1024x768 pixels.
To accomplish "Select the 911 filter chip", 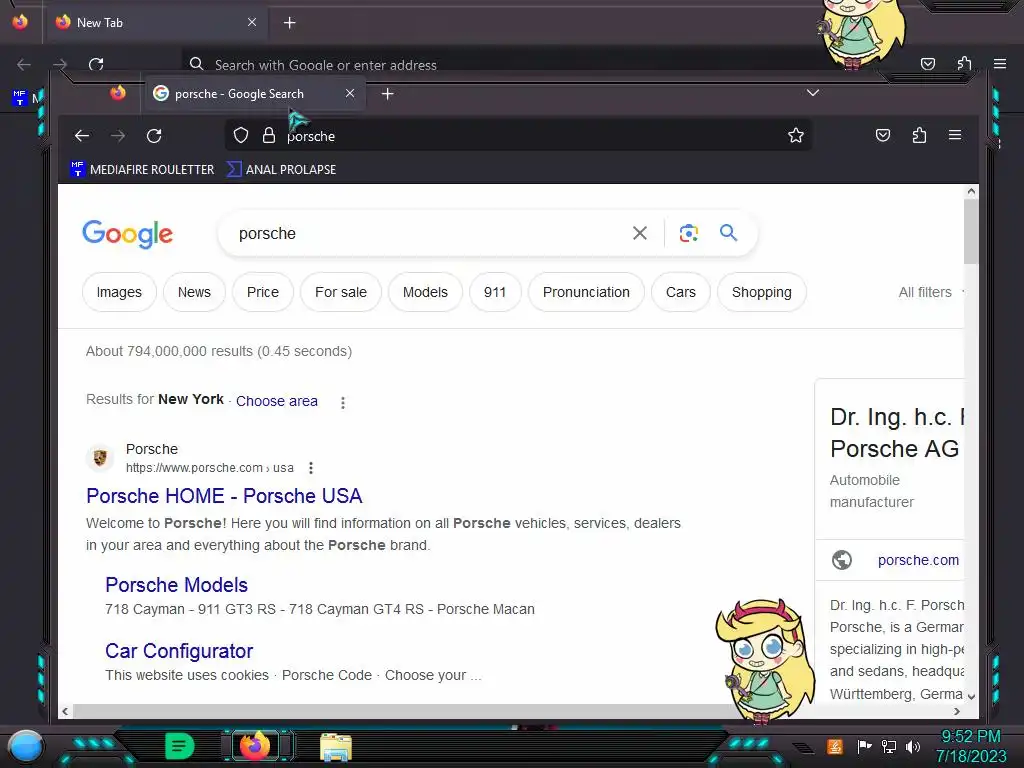I will click(x=495, y=292).
